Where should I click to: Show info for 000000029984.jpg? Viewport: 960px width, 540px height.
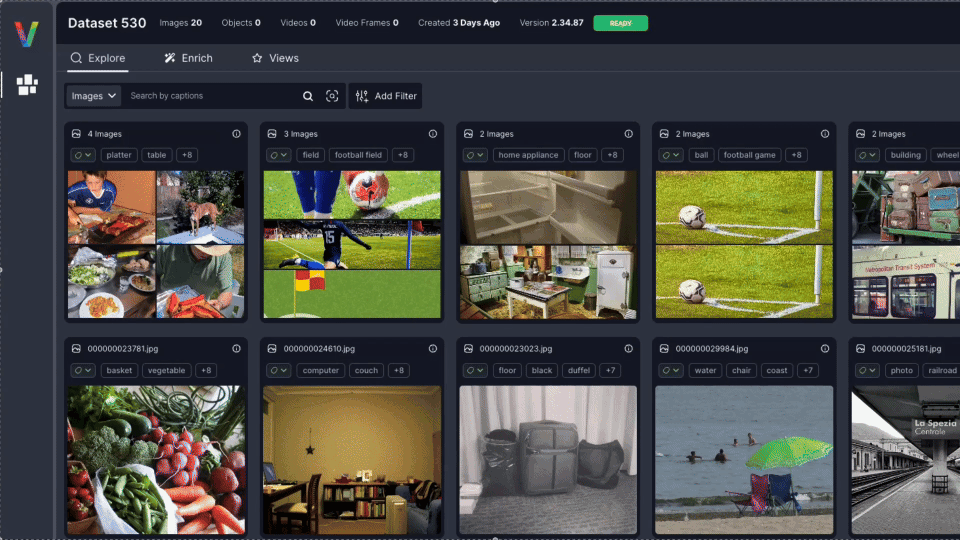coord(825,348)
